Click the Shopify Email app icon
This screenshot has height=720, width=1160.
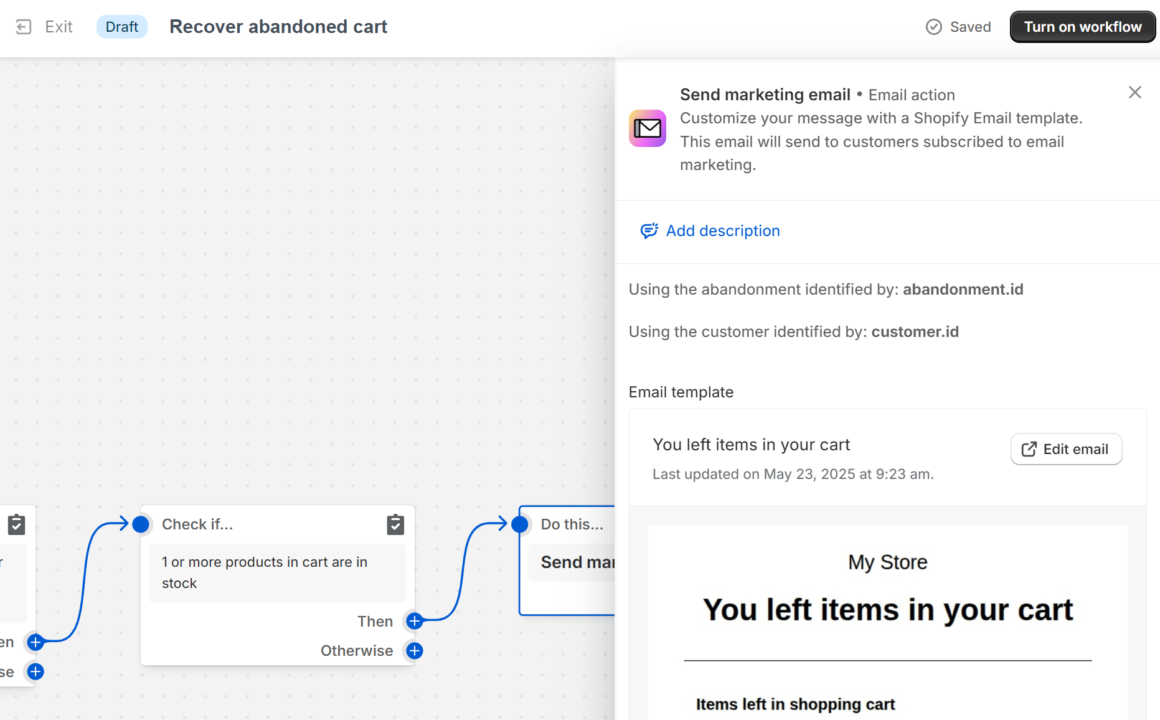click(x=647, y=129)
